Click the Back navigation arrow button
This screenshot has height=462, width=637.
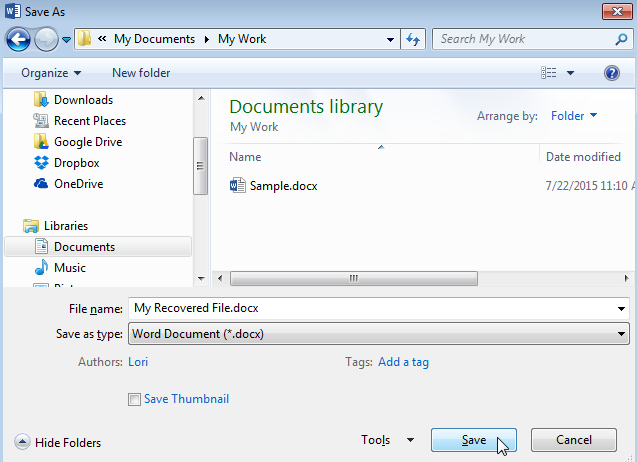click(18, 39)
